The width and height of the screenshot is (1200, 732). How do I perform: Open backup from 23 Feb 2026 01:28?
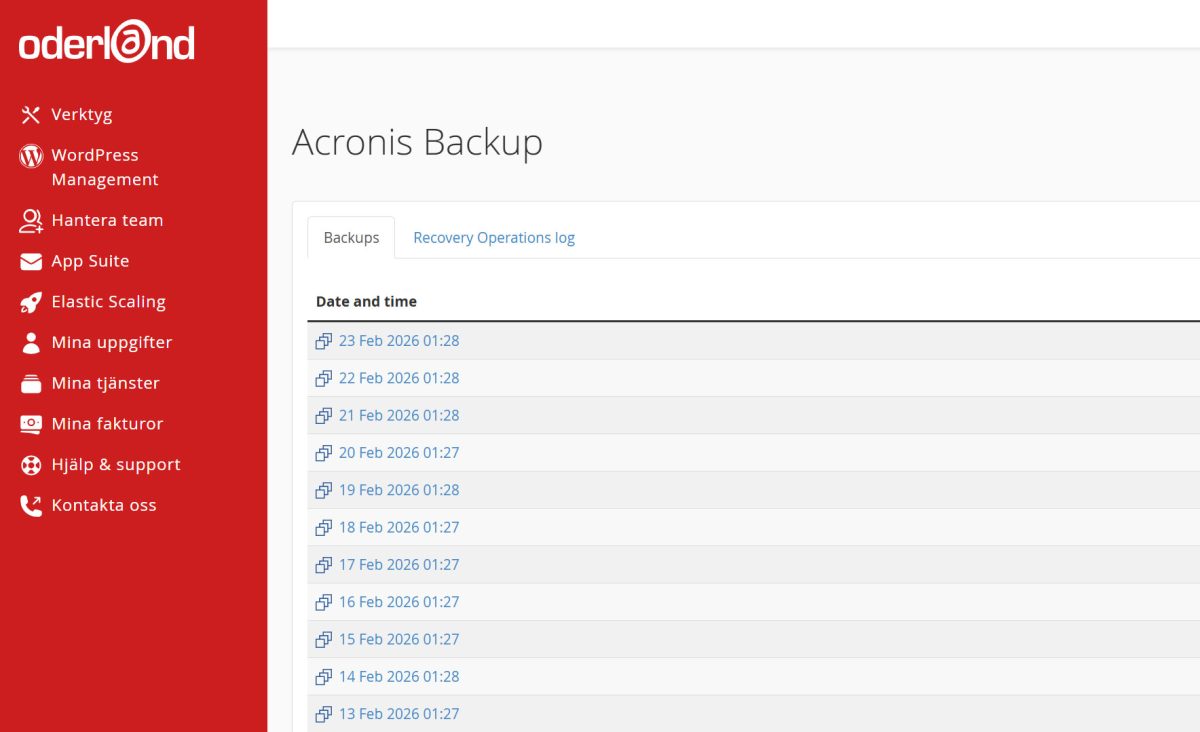[x=399, y=341]
